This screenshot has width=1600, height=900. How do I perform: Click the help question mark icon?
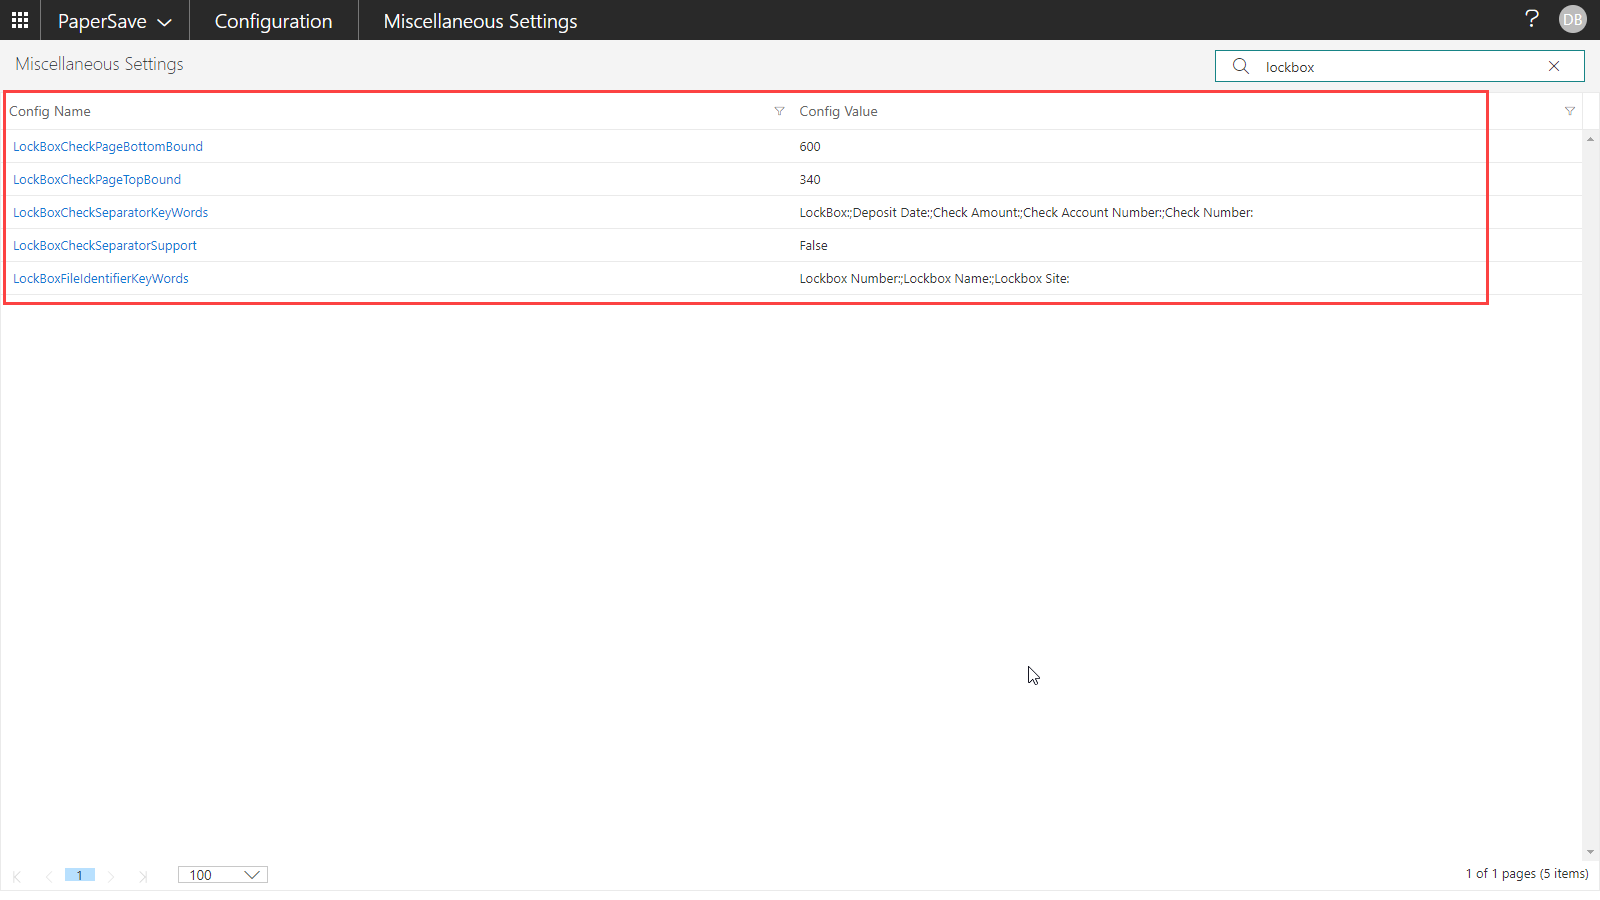pos(1531,19)
